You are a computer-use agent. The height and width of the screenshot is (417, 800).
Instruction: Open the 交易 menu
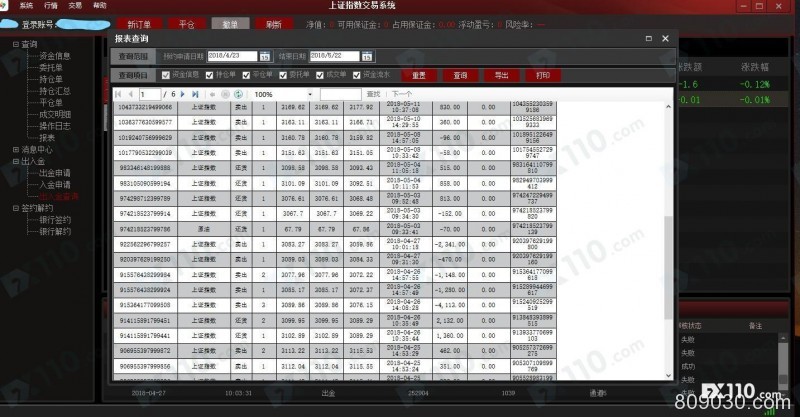tap(75, 6)
